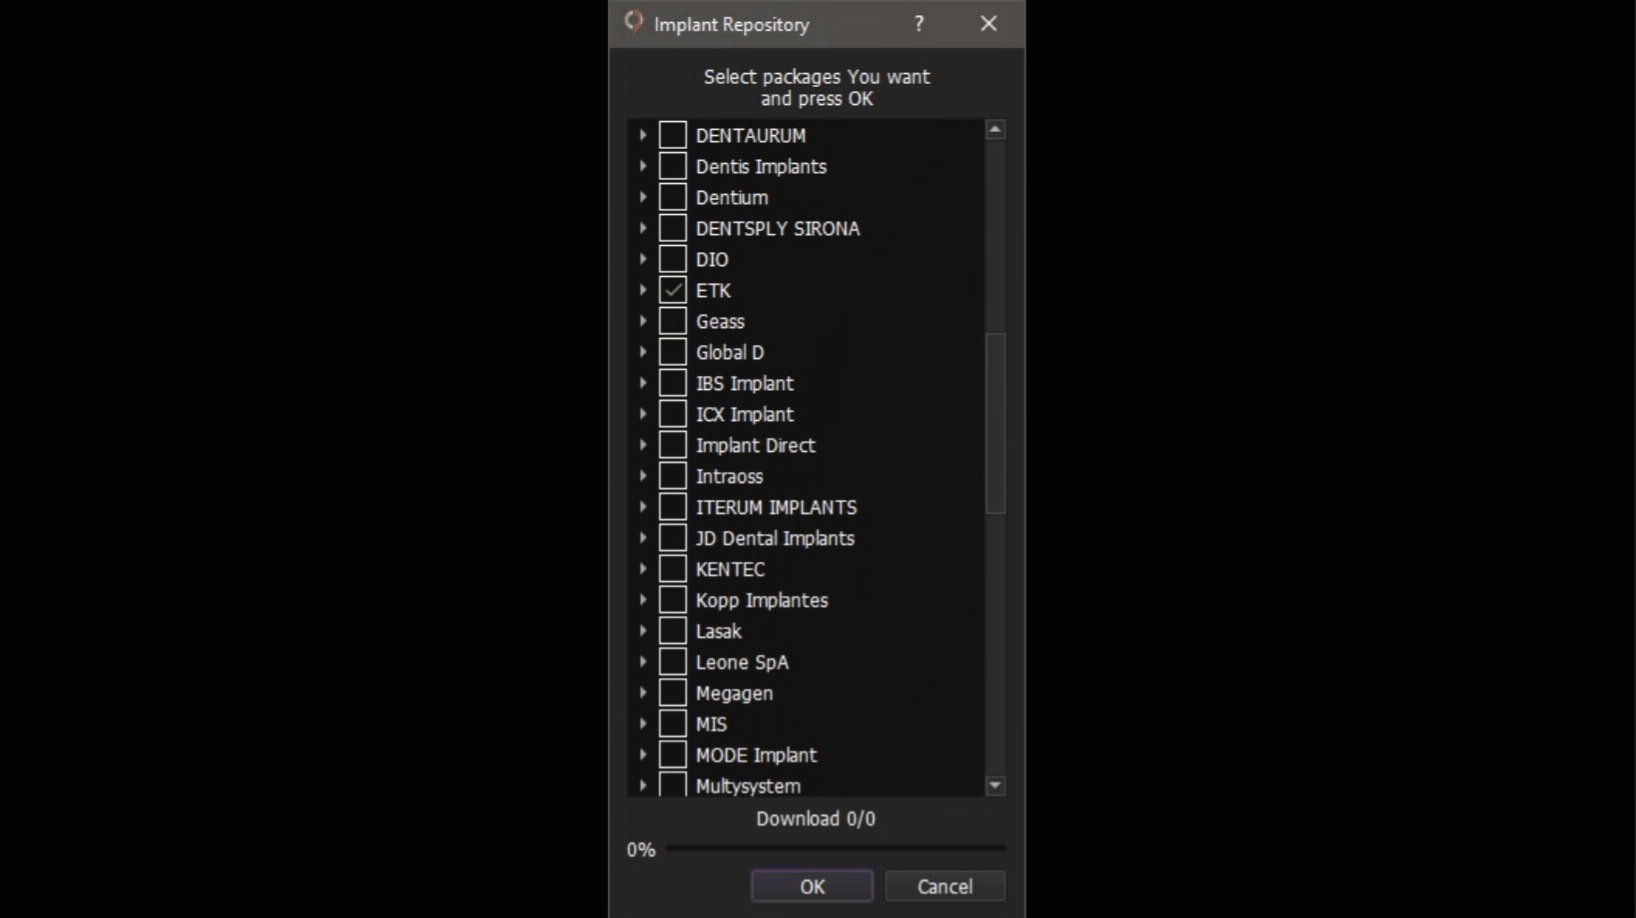
Task: Enable the Kopp Implantes checkbox
Action: point(673,600)
